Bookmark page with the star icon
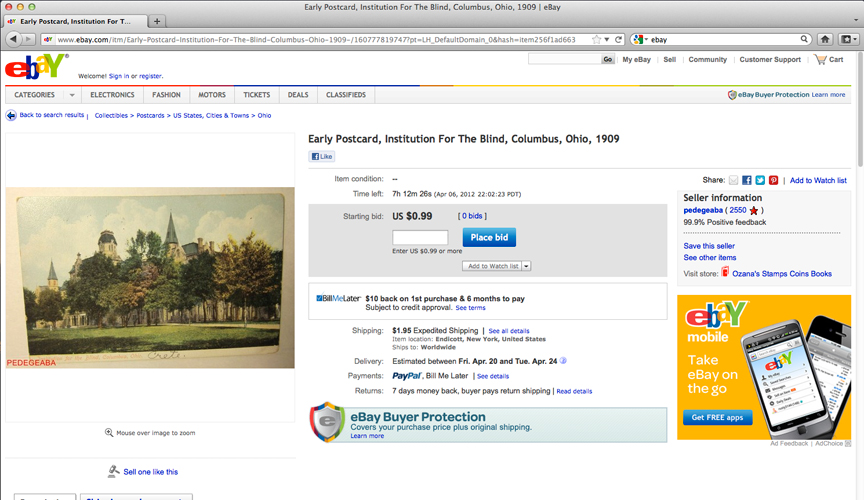864x500 pixels. [x=596, y=40]
